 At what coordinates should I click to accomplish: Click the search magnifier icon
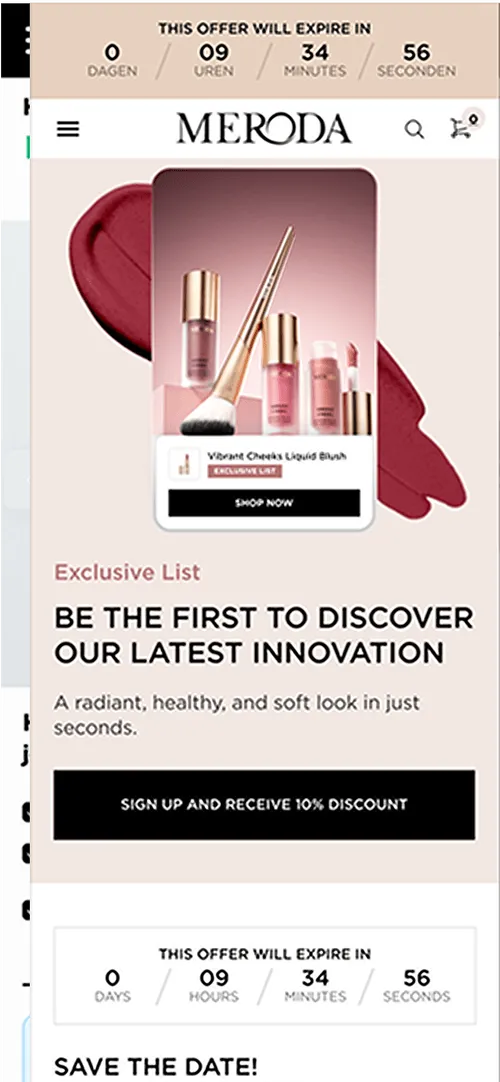(x=414, y=129)
